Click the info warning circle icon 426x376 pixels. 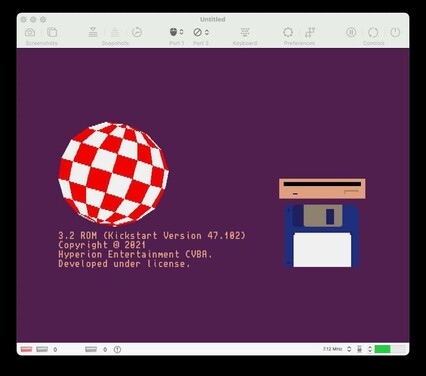pyautogui.click(x=117, y=349)
